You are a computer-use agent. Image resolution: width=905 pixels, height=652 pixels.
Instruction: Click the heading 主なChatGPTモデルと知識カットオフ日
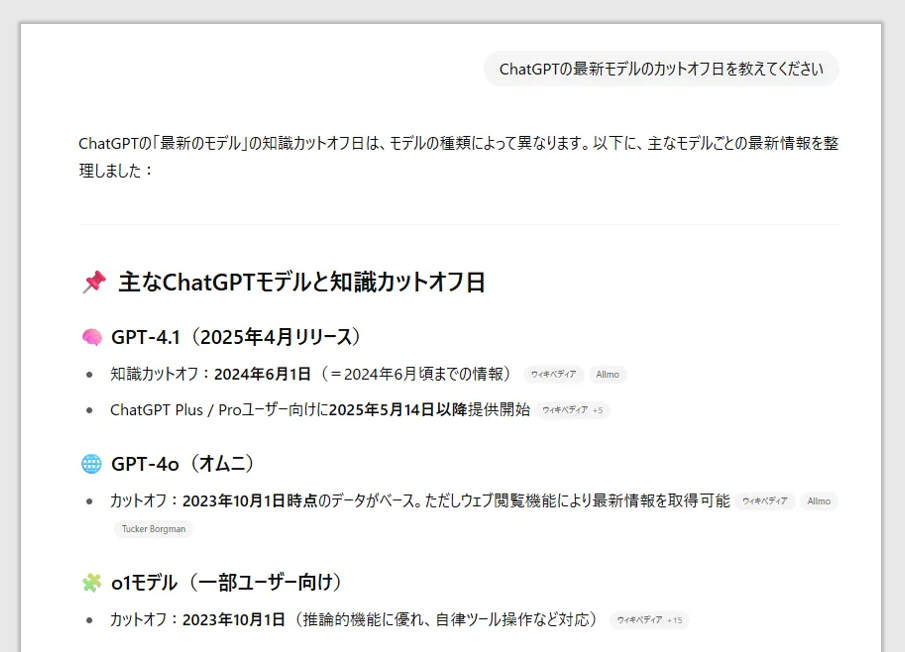[302, 282]
